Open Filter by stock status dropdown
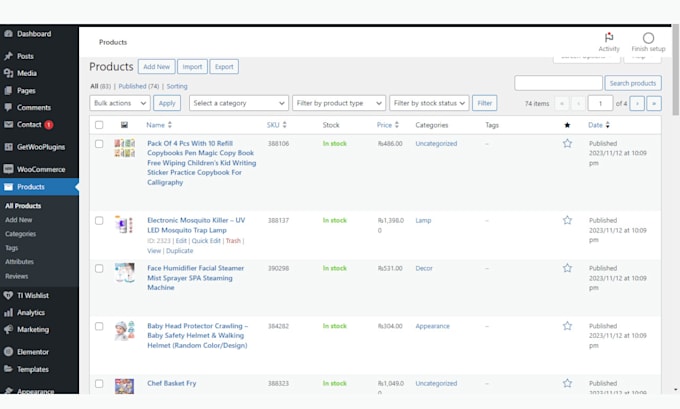 (x=429, y=103)
